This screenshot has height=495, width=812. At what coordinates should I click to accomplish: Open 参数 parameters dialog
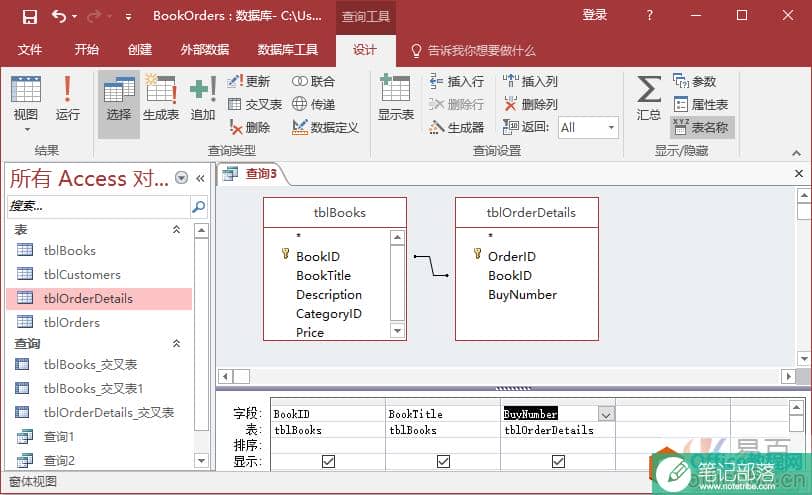[x=694, y=81]
